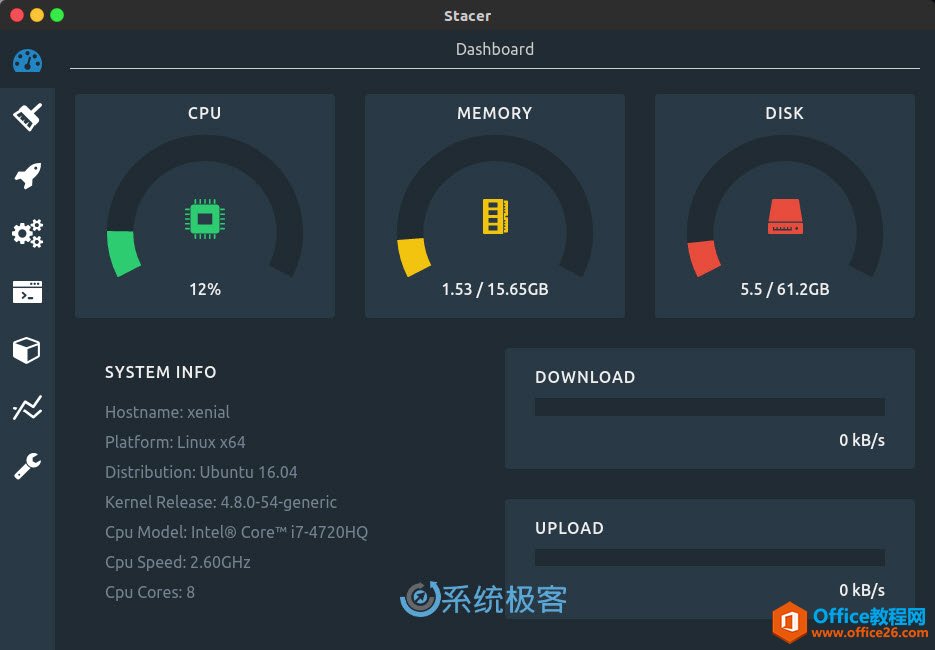Maximize the window with green button
The image size is (935, 650).
point(57,15)
